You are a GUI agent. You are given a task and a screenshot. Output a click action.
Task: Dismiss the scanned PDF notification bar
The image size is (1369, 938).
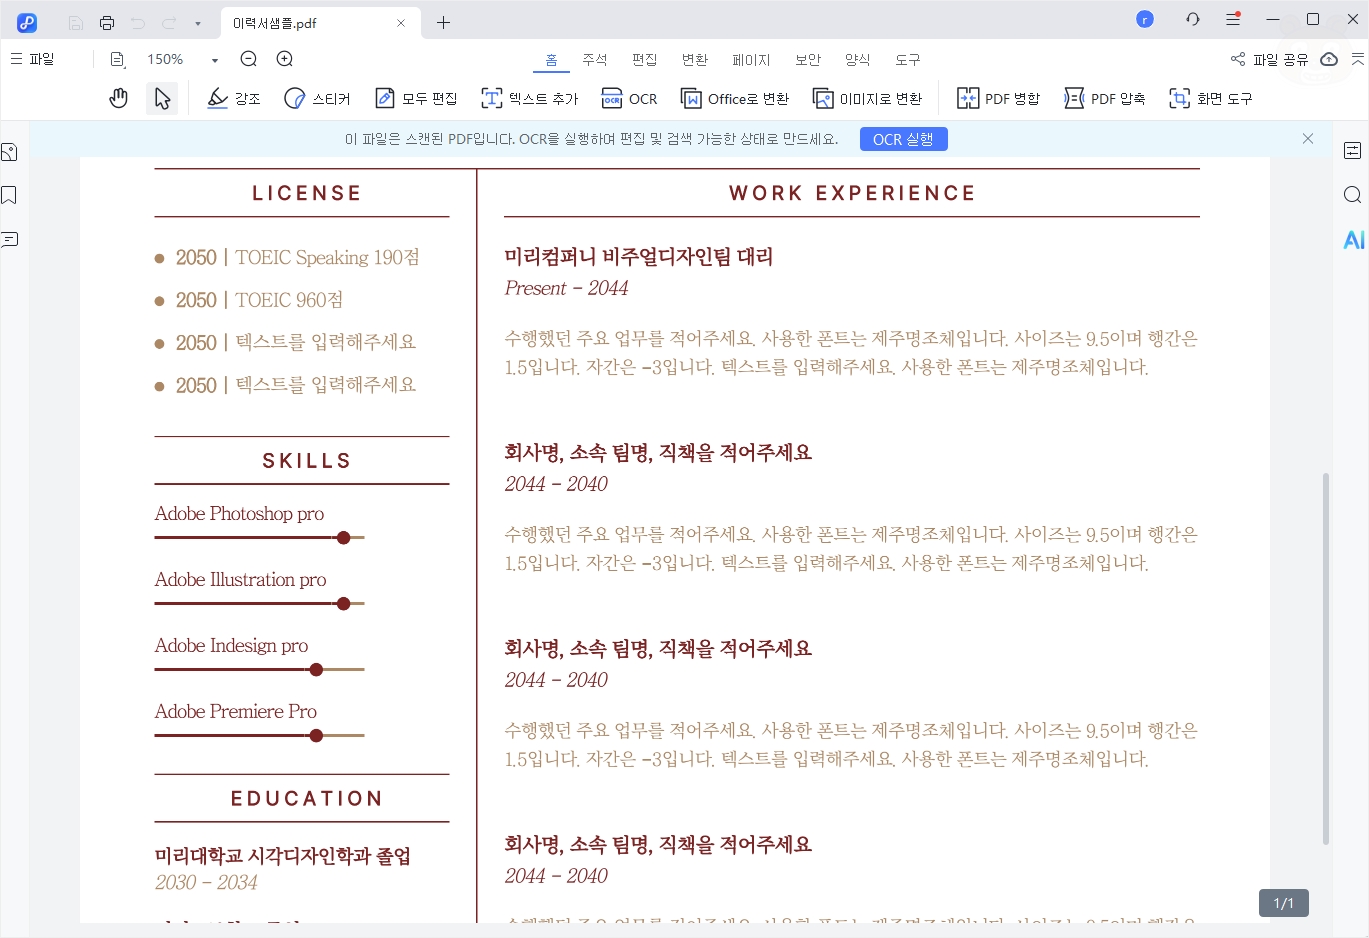coord(1307,139)
